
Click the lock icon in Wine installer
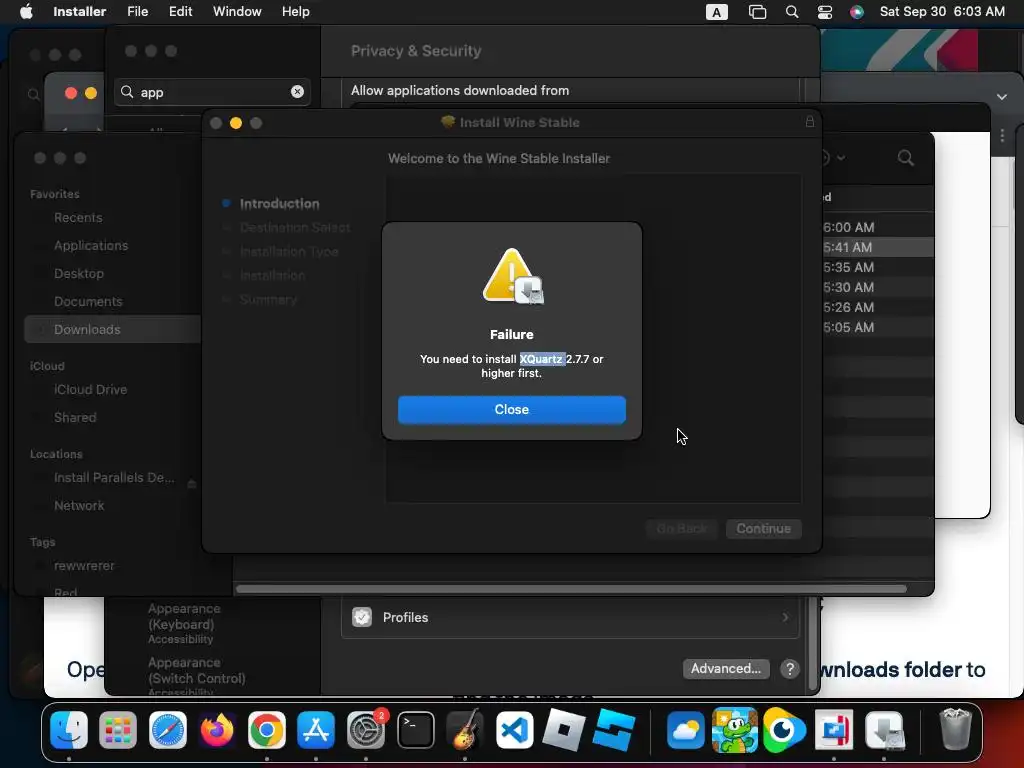[x=810, y=121]
